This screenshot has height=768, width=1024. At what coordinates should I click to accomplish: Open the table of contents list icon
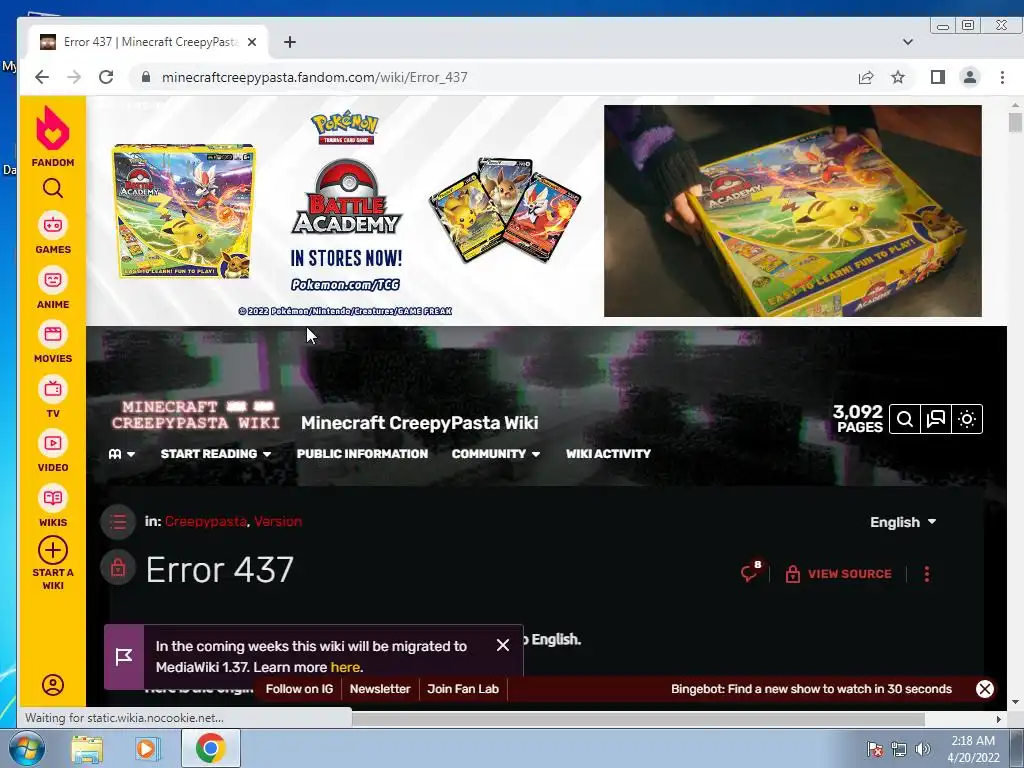point(118,522)
